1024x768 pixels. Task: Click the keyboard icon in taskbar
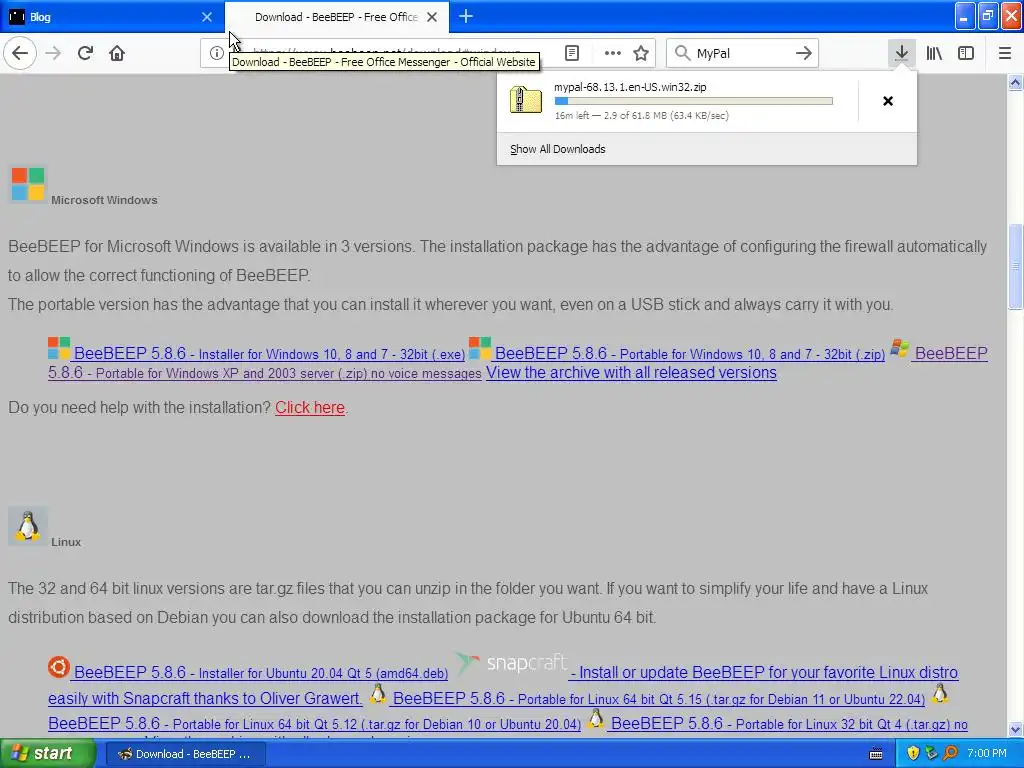pos(876,754)
